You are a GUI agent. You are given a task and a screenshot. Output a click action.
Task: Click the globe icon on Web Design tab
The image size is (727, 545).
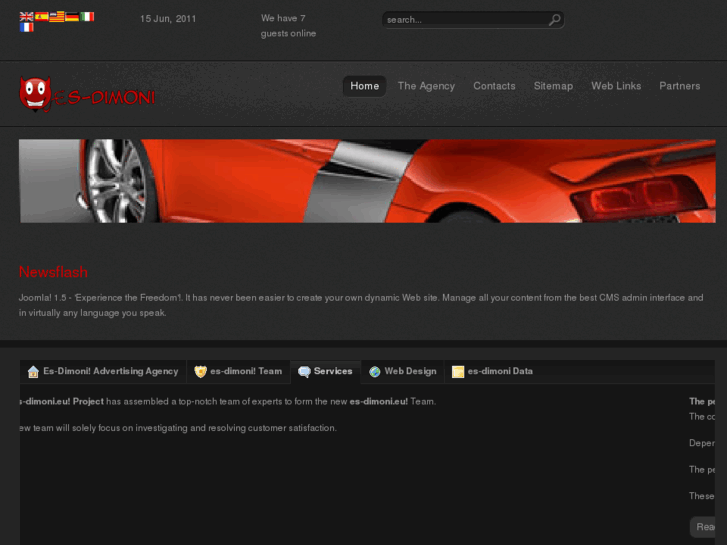coord(375,372)
